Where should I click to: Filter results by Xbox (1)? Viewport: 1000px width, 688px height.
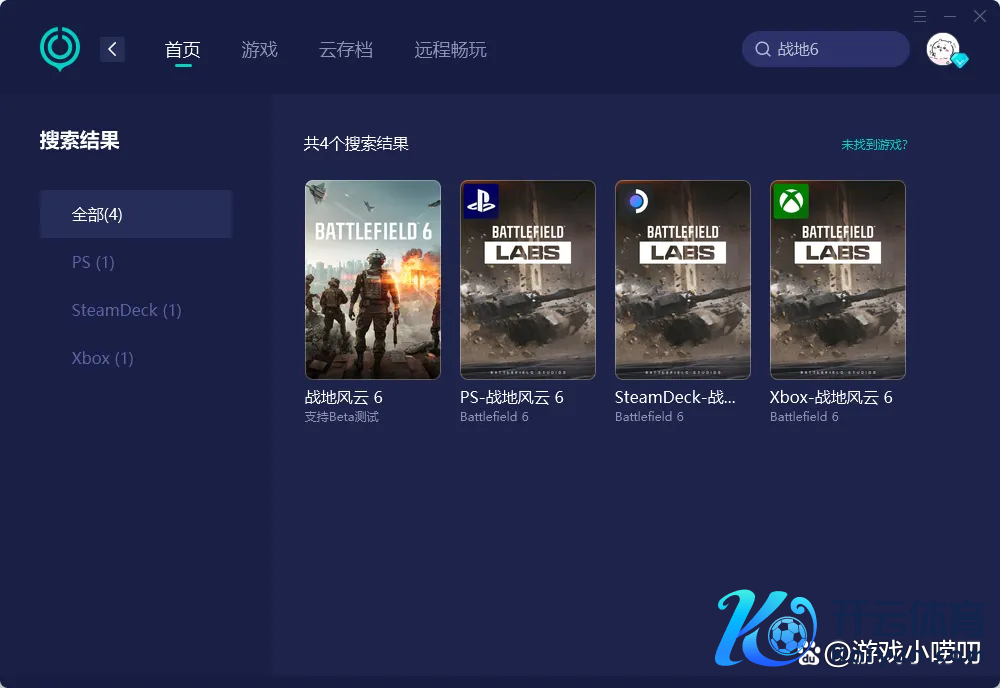pyautogui.click(x=102, y=358)
